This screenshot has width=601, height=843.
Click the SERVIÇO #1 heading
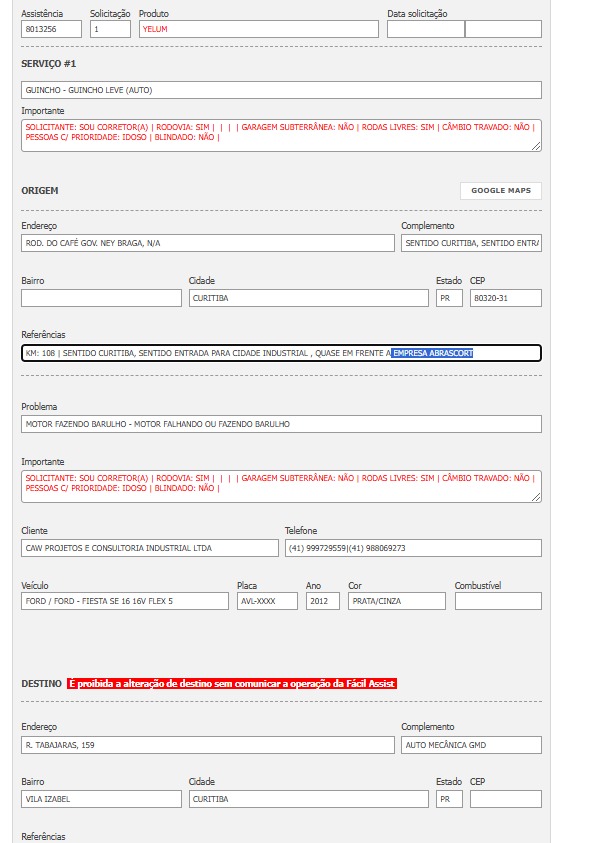[x=48, y=63]
